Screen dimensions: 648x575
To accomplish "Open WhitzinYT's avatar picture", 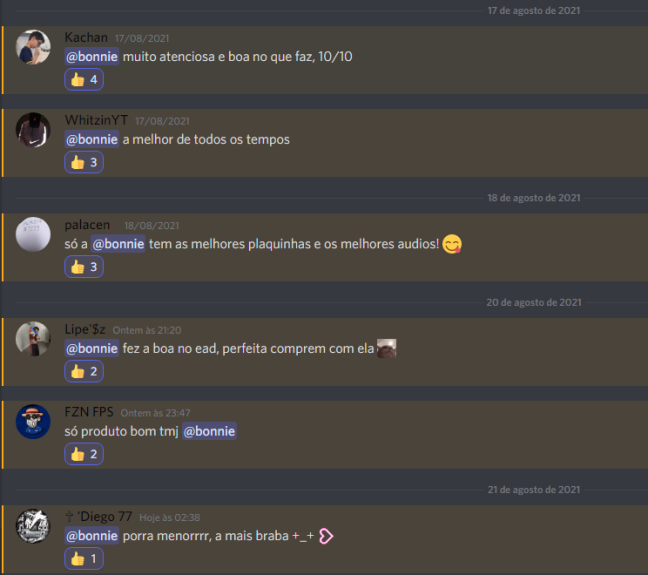I will click(33, 130).
